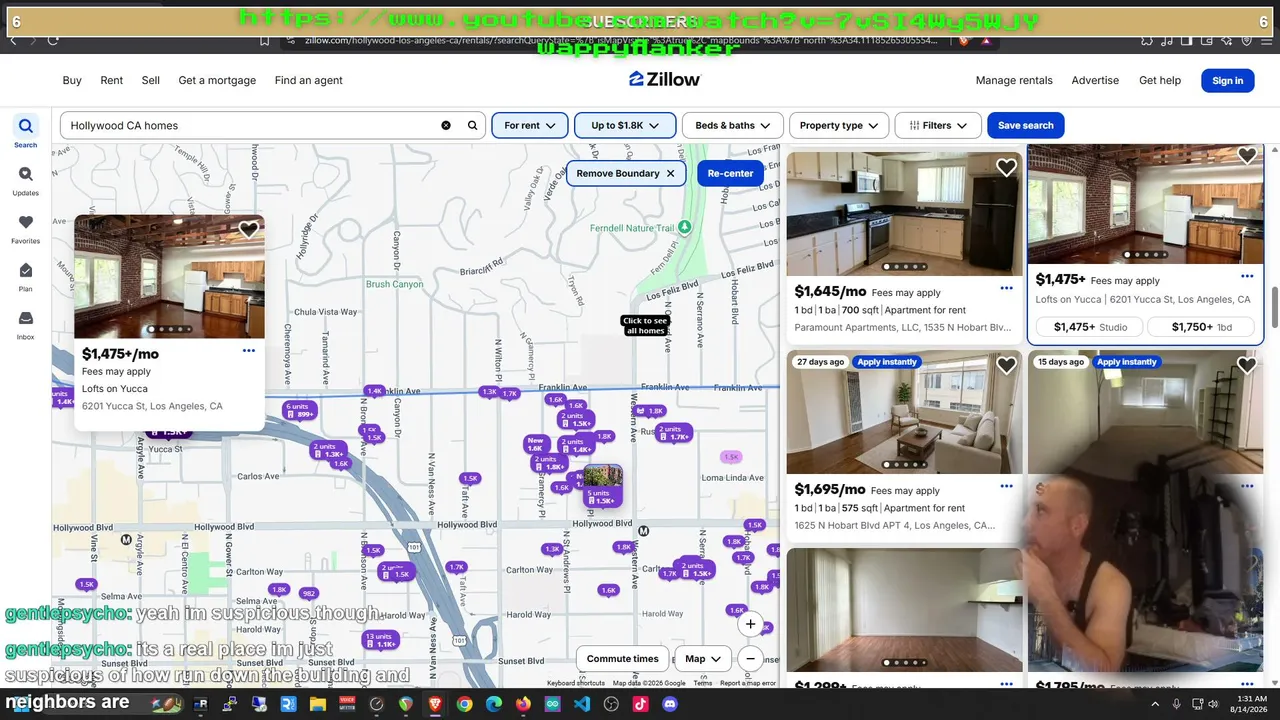Open Brave browser from the taskbar
The height and width of the screenshot is (720, 1280).
(435, 704)
